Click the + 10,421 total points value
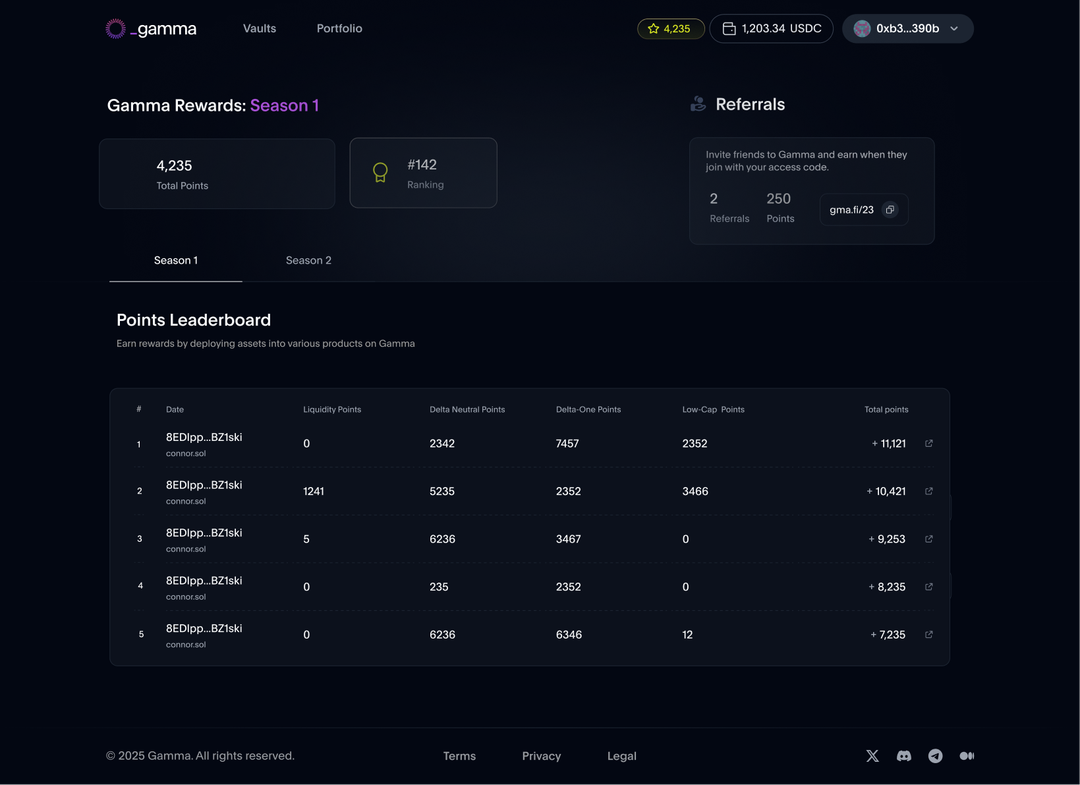Screen dimensions: 1080x785 point(886,491)
